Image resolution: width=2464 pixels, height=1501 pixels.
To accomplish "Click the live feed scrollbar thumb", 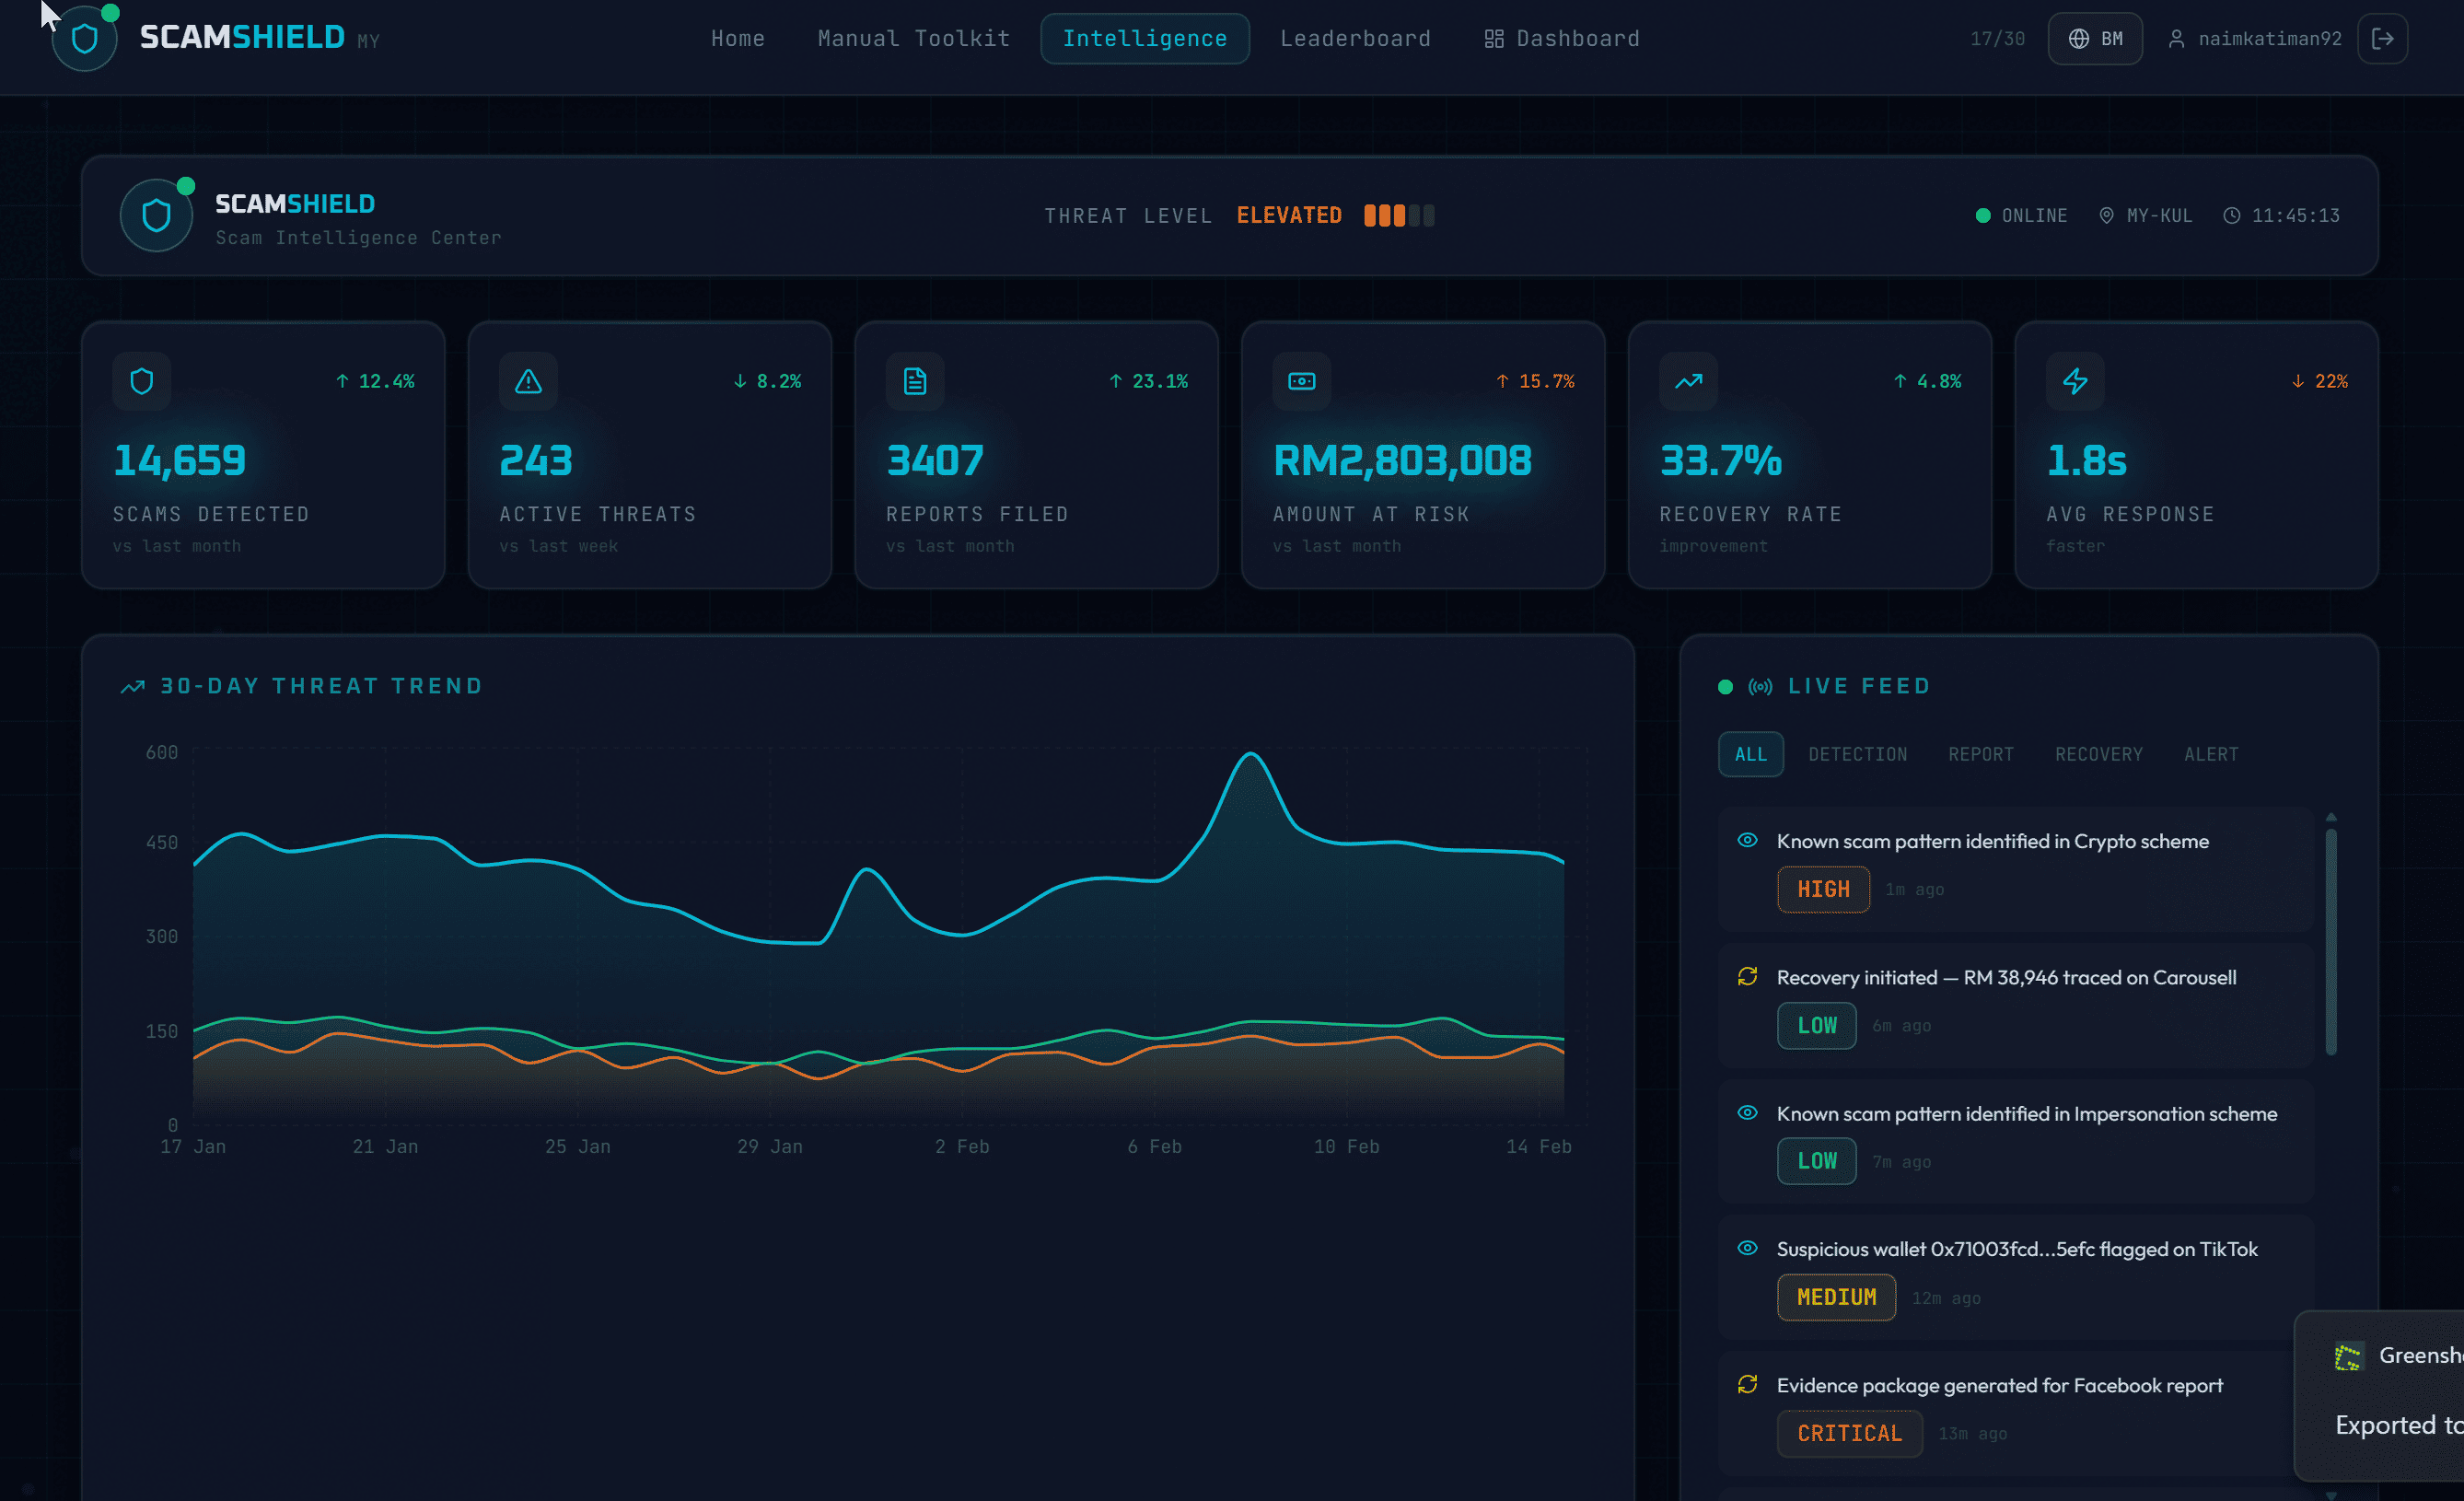I will (2330, 940).
